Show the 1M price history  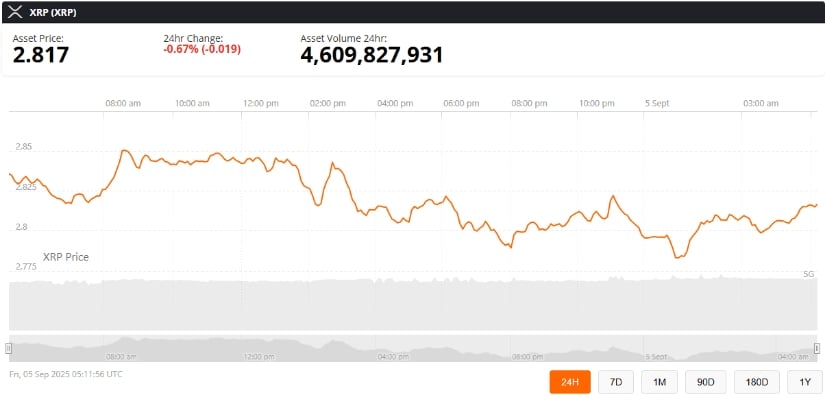coord(659,382)
